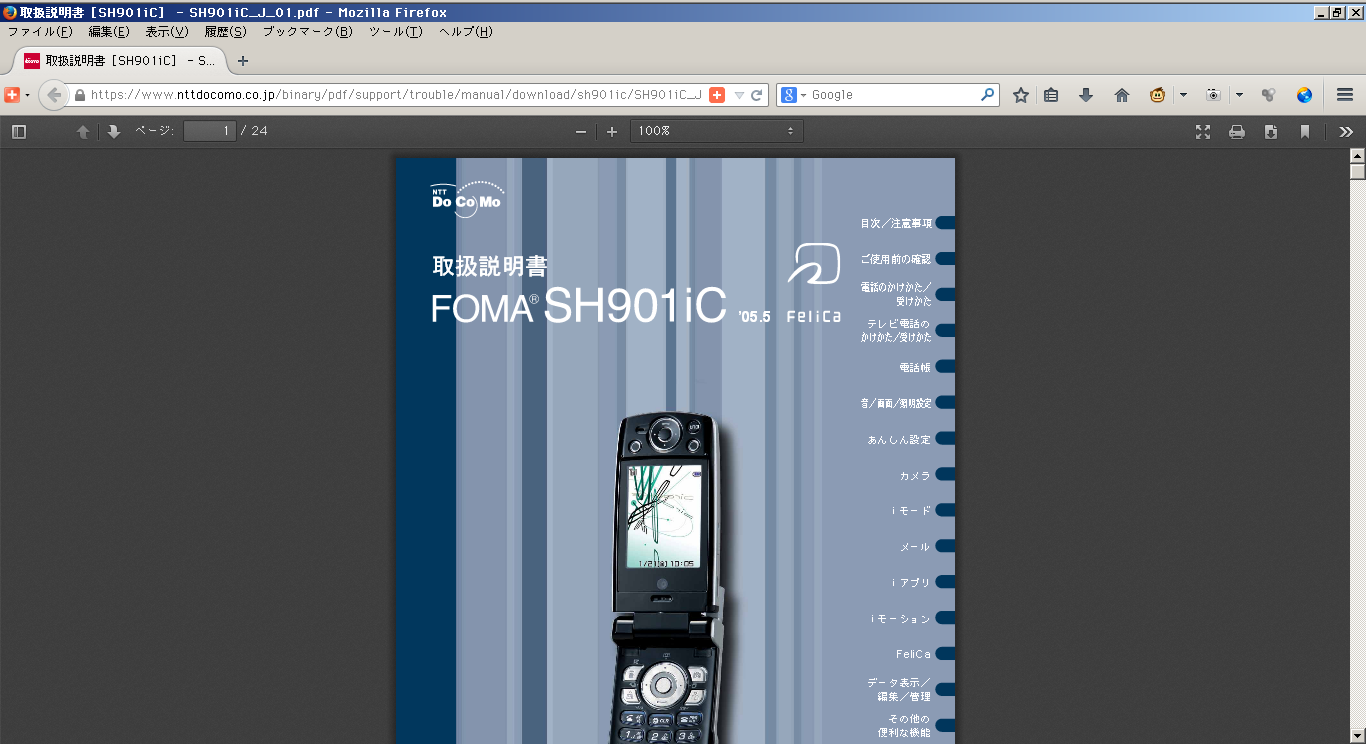Click the grey multi-circle extension icon

(1268, 95)
